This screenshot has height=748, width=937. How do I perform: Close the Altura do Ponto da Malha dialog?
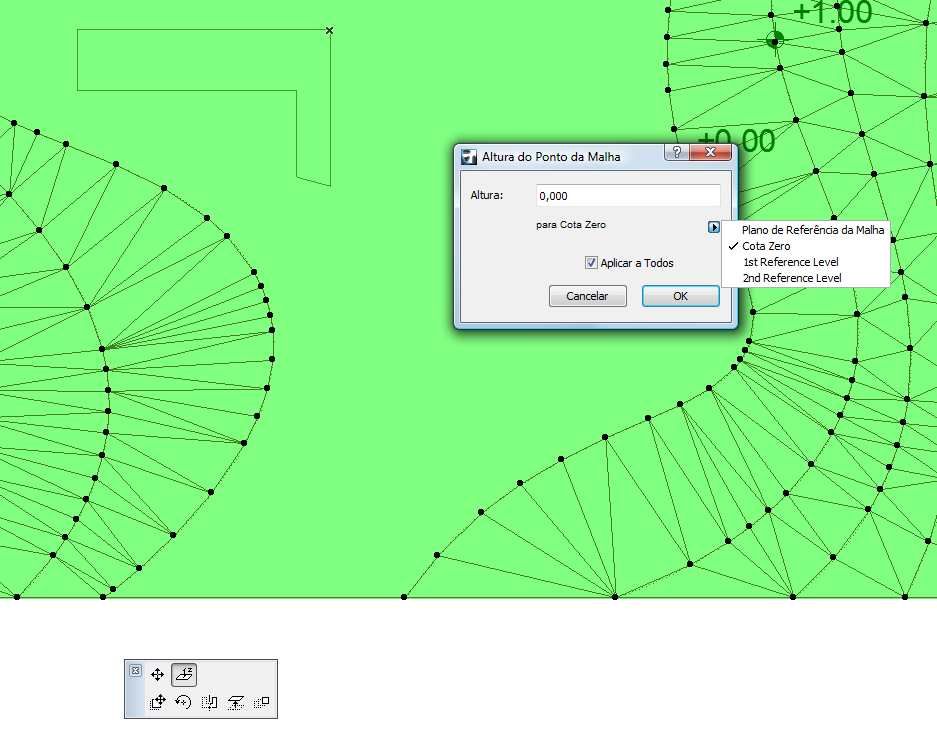(x=711, y=152)
